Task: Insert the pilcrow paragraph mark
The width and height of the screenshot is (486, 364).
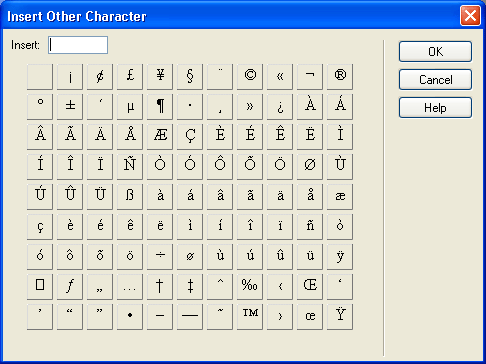Action: click(x=160, y=107)
